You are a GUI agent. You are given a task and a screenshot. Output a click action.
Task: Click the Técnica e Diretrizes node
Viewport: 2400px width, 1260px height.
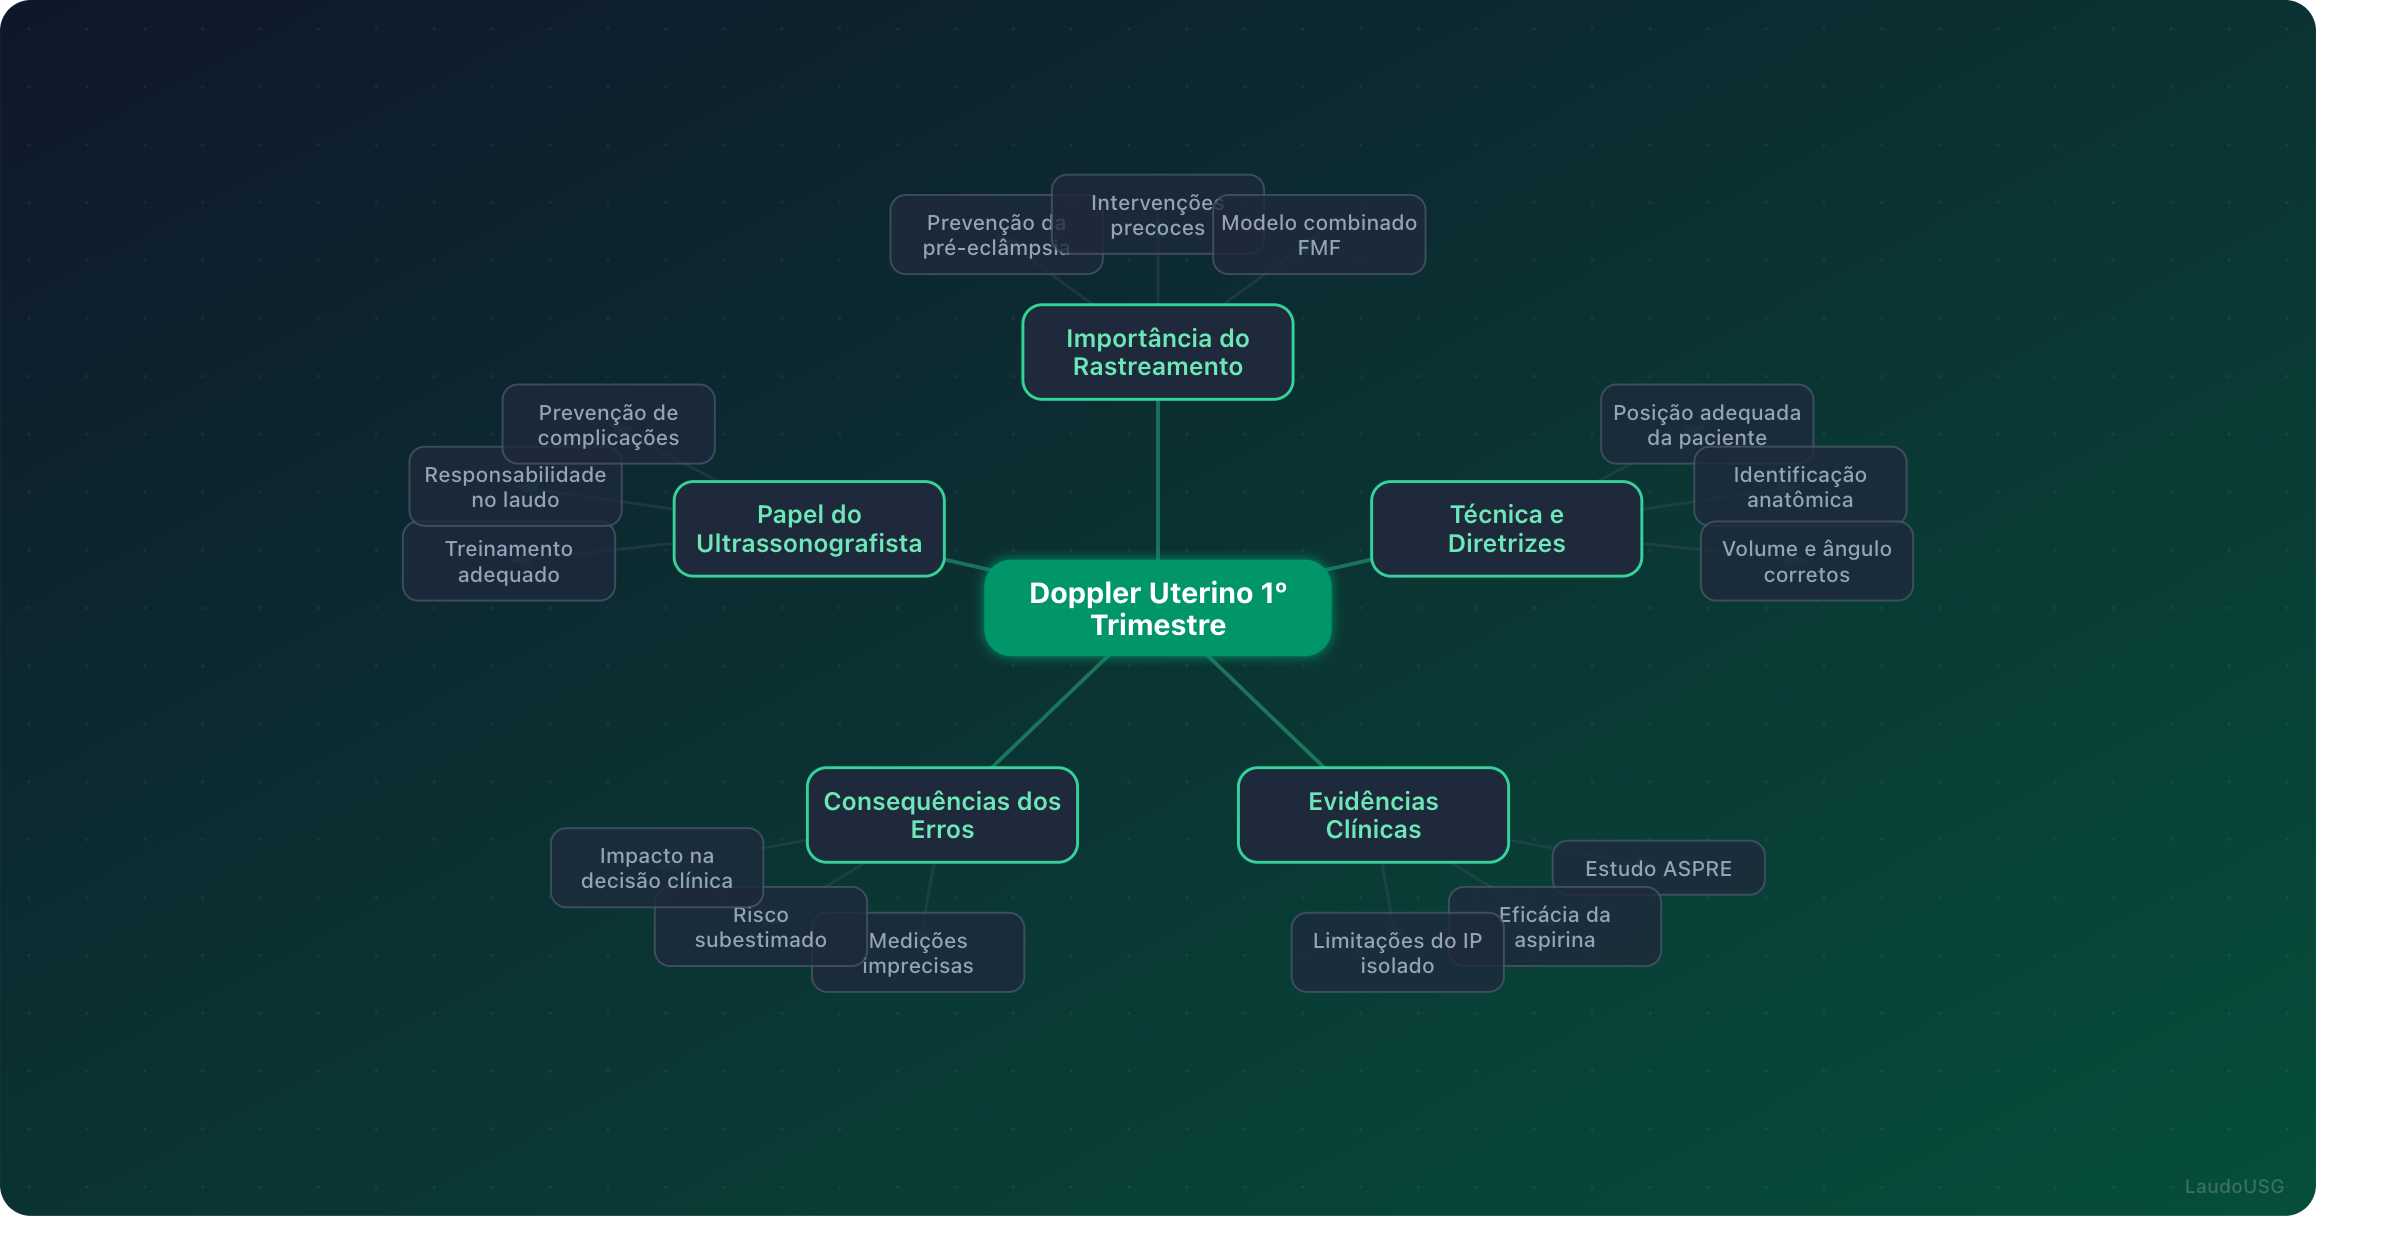tap(1506, 529)
